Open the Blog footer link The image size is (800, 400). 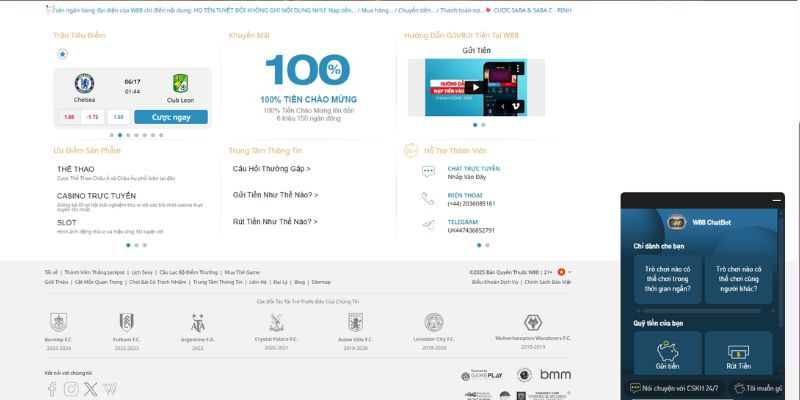pos(299,282)
